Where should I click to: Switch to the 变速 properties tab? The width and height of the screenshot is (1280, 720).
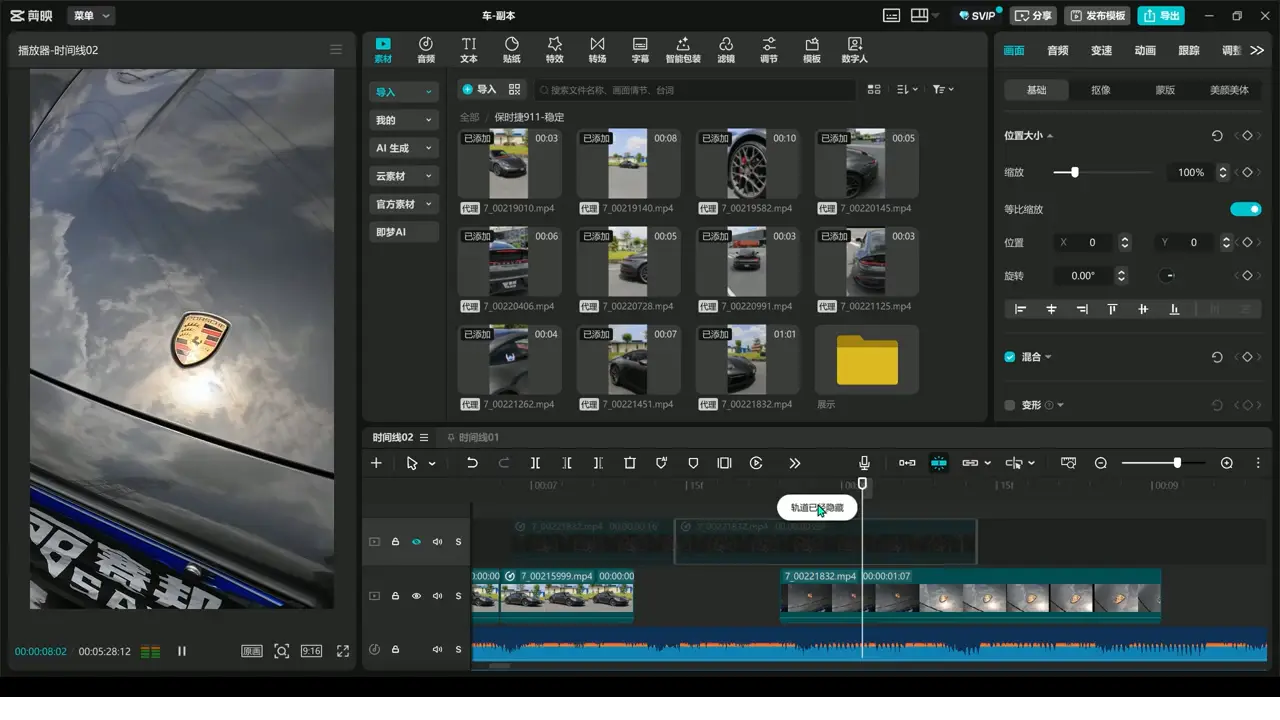click(x=1101, y=50)
